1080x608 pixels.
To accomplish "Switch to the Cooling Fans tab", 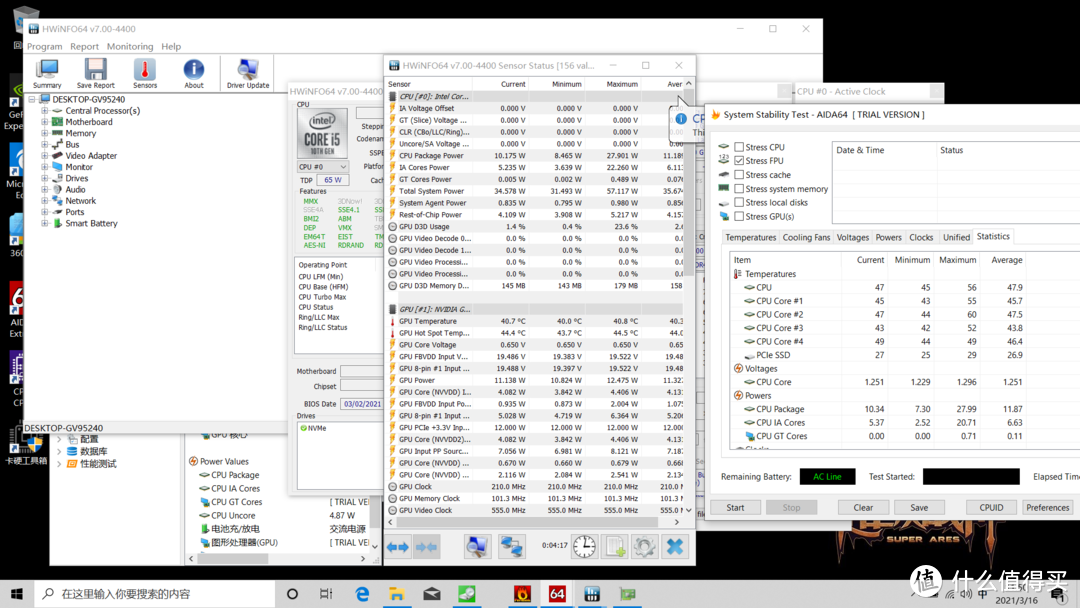I will pyautogui.click(x=806, y=238).
